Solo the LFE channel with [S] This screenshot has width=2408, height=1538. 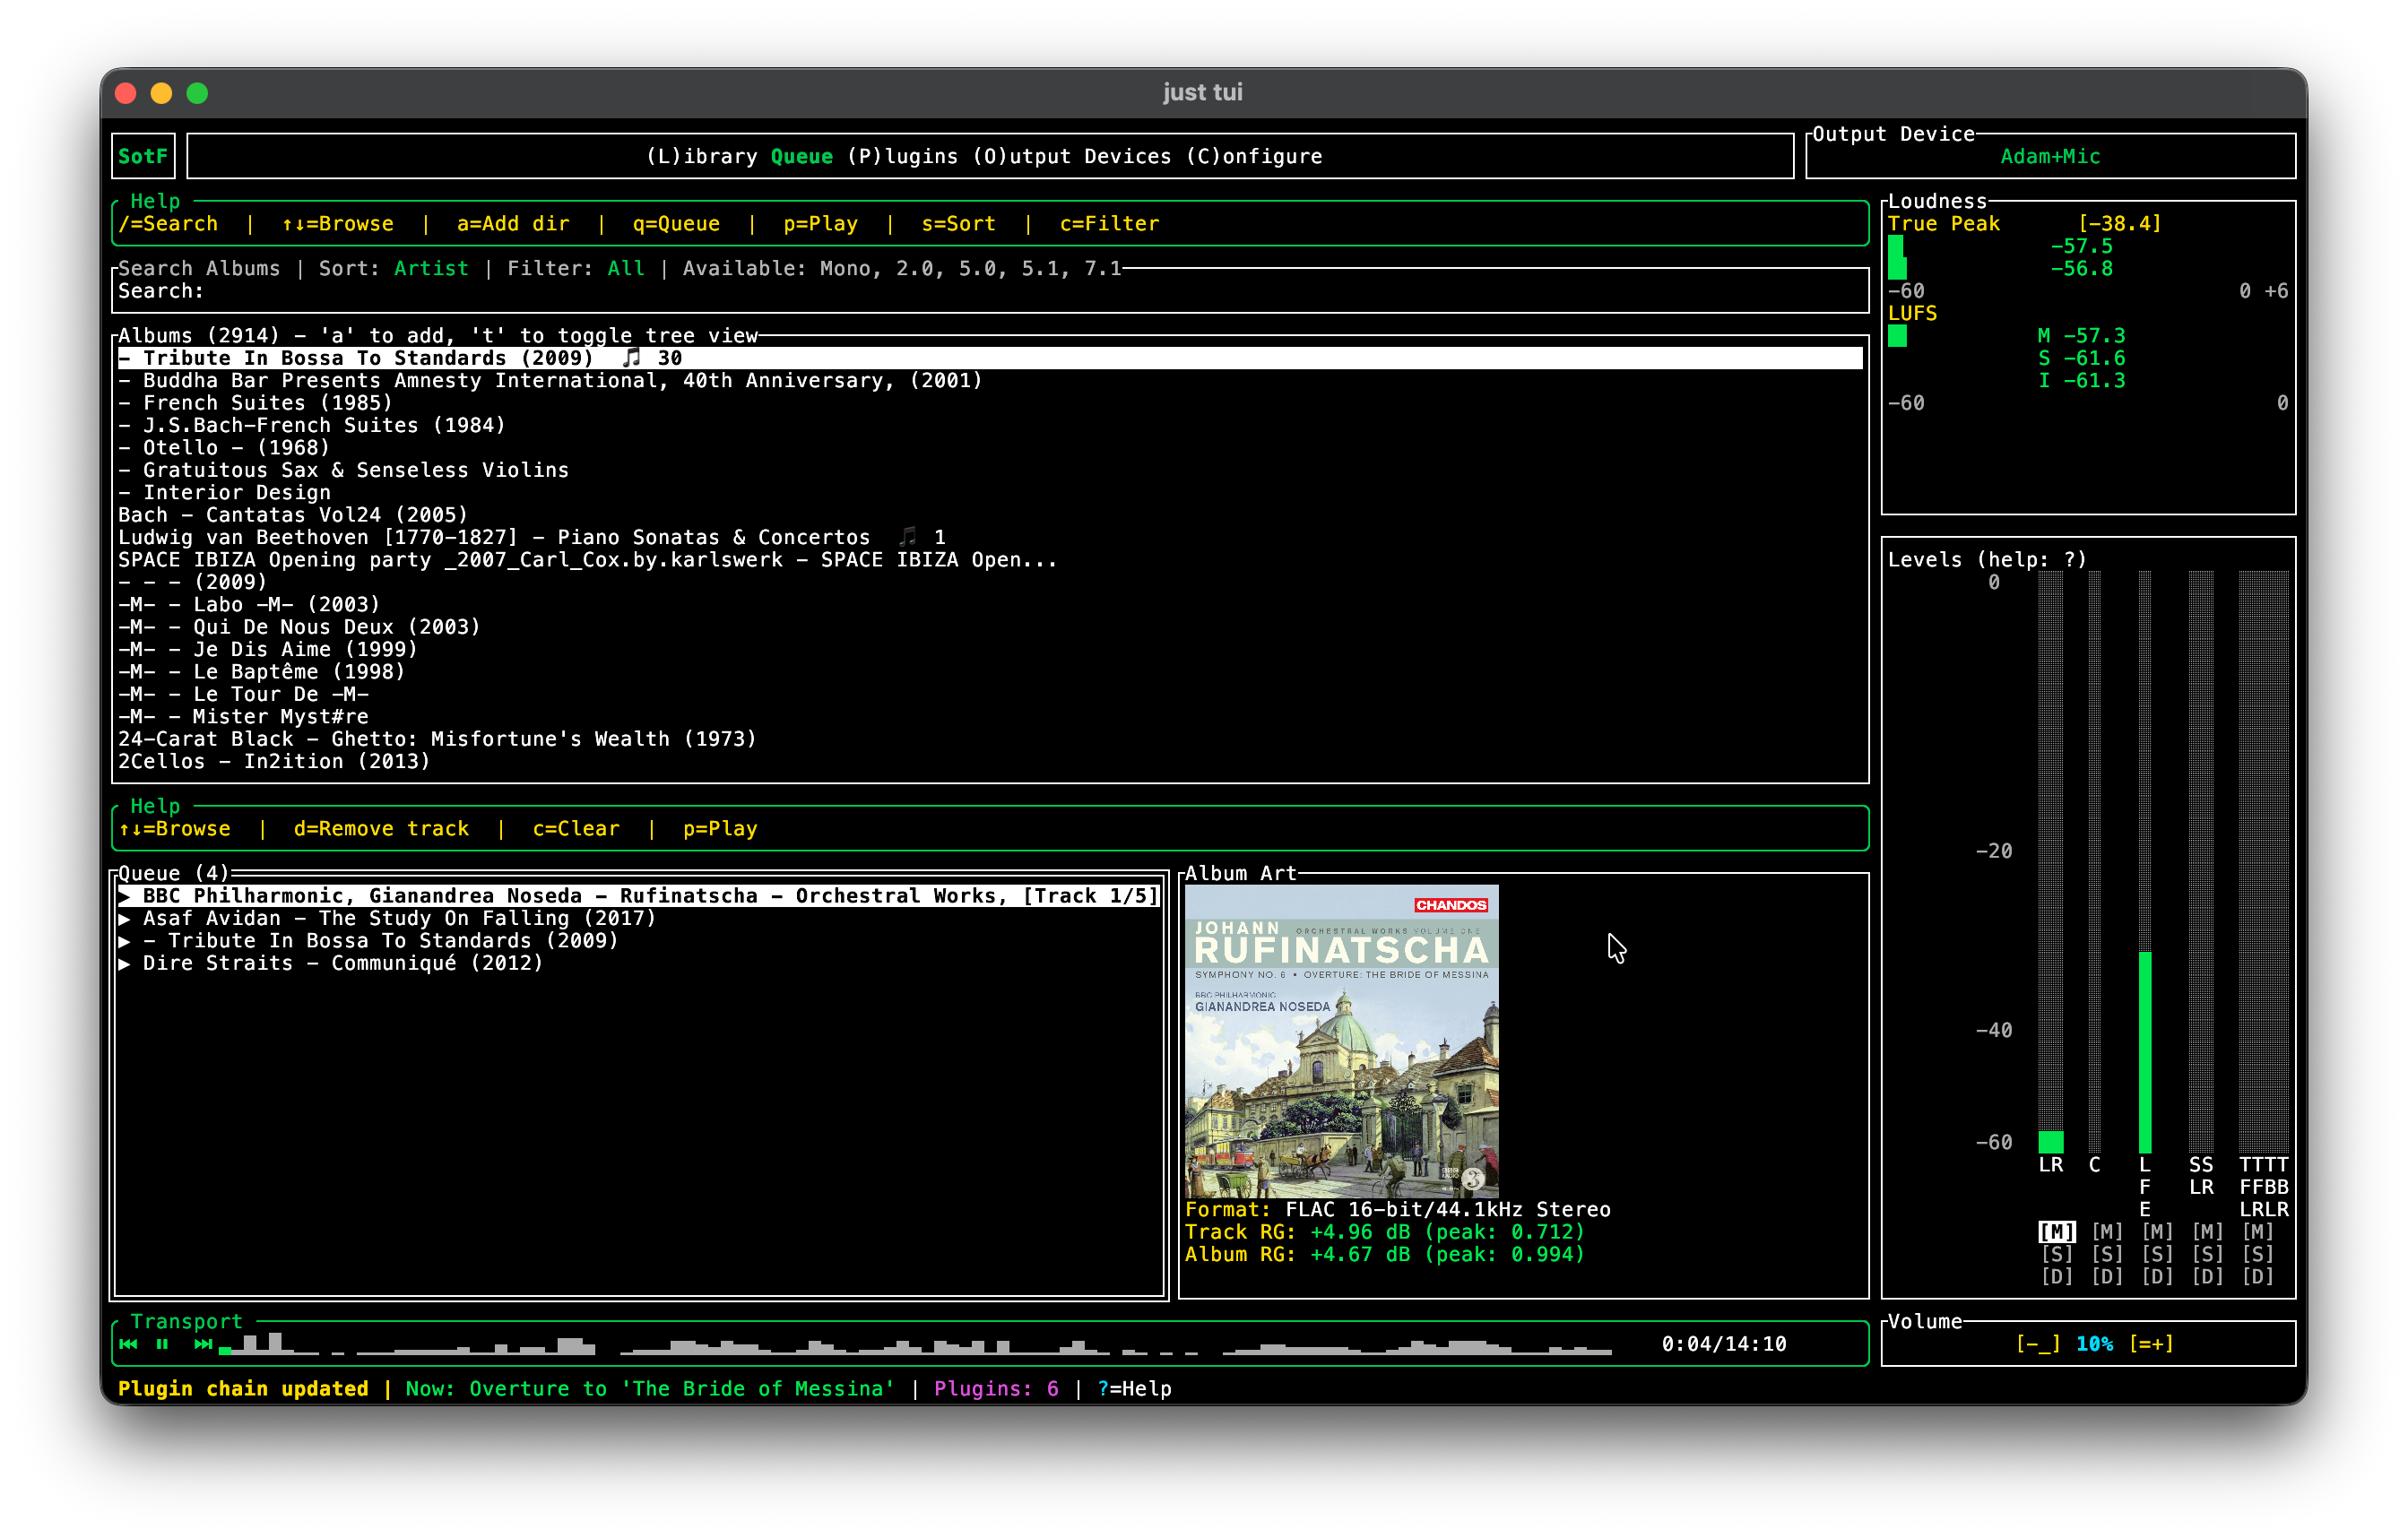point(2157,1254)
